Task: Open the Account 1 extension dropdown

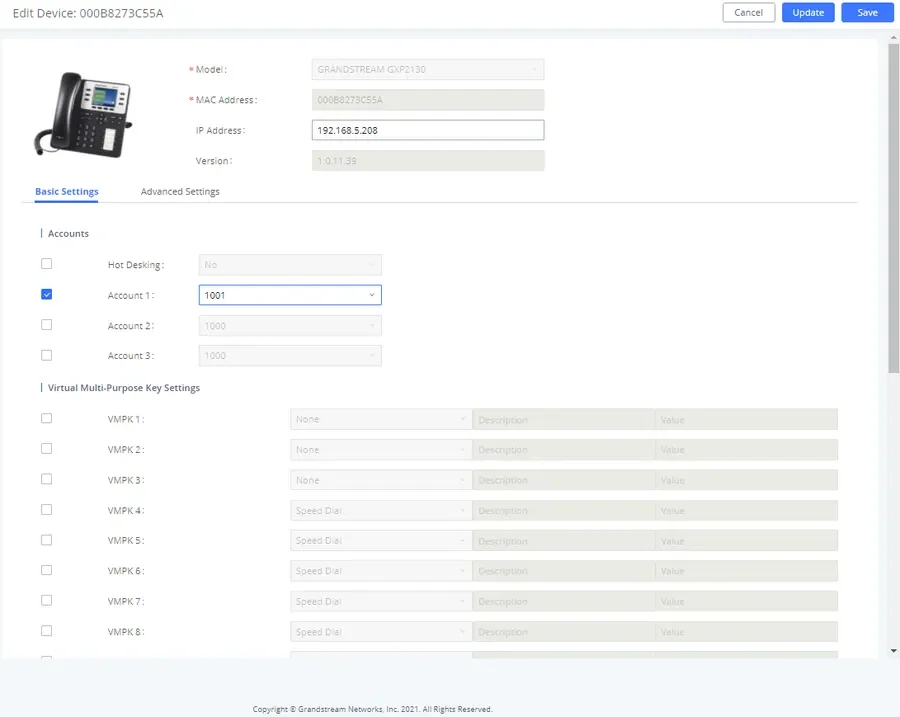Action: 290,295
